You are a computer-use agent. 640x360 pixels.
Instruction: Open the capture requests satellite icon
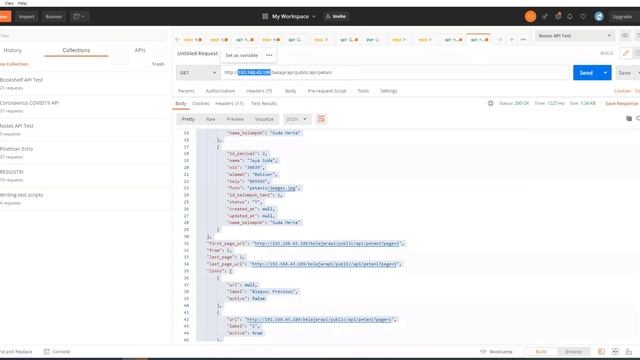(545, 16)
